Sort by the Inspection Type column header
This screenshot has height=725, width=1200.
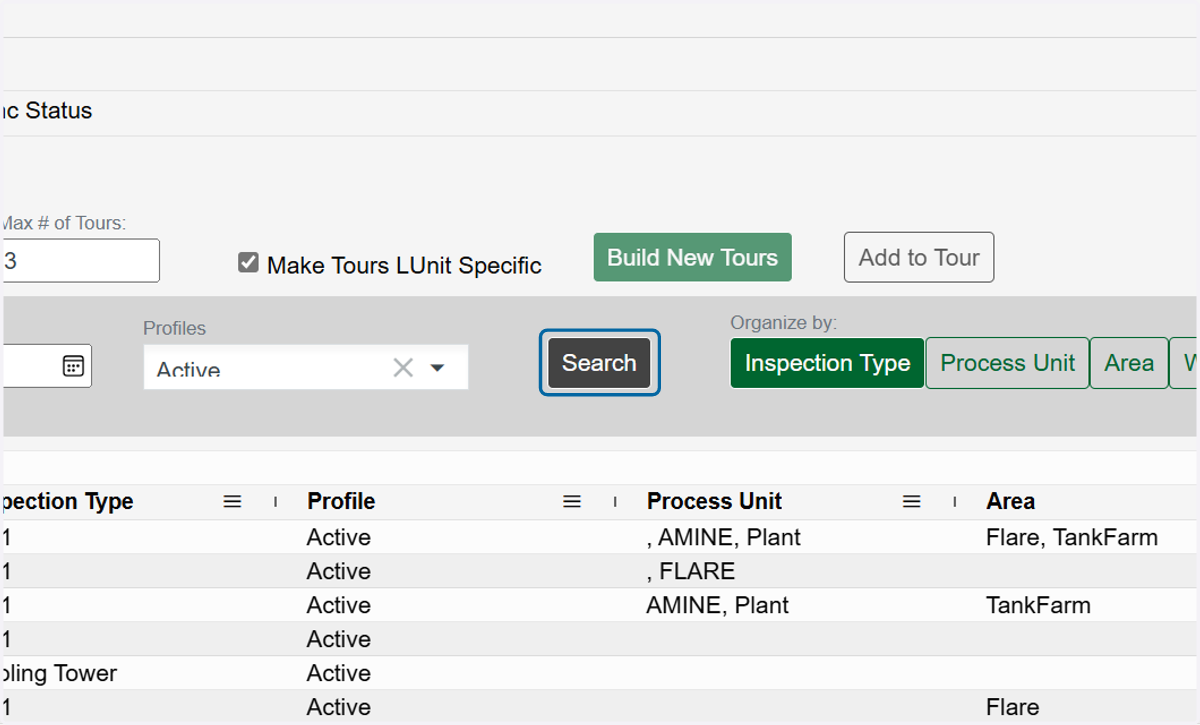pos(67,502)
